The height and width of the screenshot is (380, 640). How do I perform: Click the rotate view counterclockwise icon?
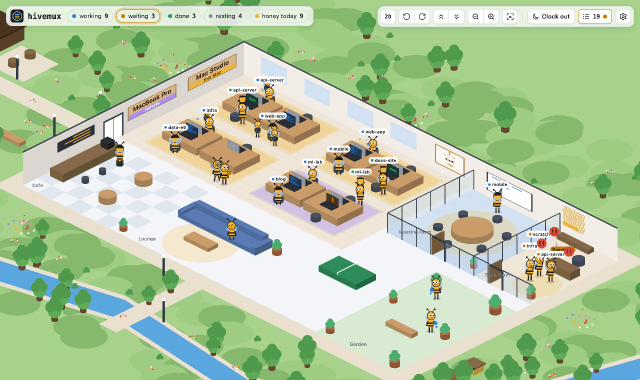pos(406,17)
